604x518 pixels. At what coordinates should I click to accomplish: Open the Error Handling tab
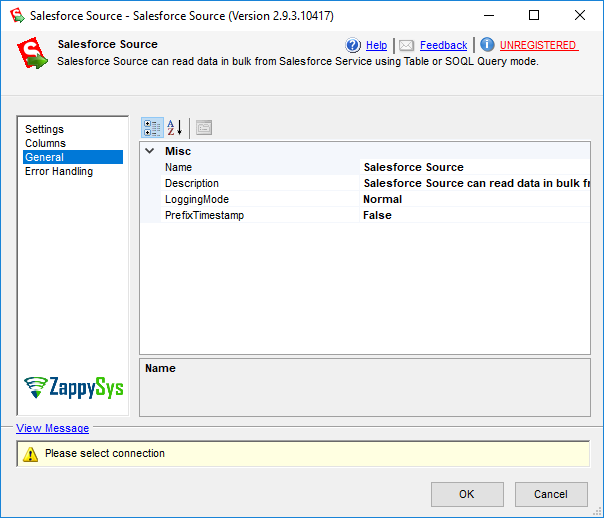(x=59, y=171)
